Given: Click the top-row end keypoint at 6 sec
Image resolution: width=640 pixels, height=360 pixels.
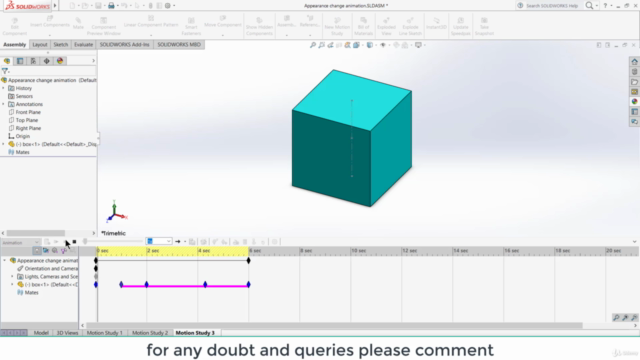Looking at the screenshot, I should [x=249, y=260].
